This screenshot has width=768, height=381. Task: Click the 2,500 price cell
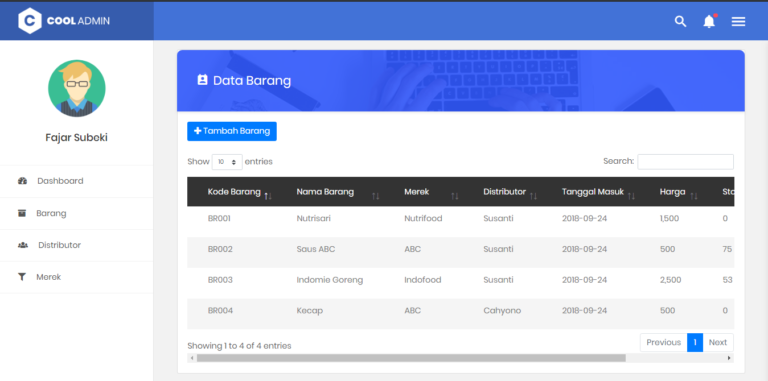[x=670, y=280]
